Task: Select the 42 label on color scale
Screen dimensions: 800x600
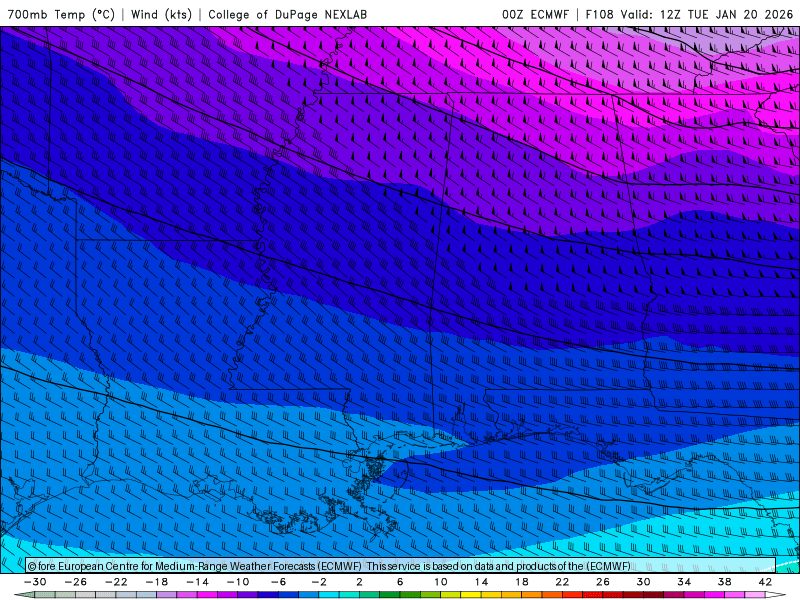Action: [x=765, y=582]
